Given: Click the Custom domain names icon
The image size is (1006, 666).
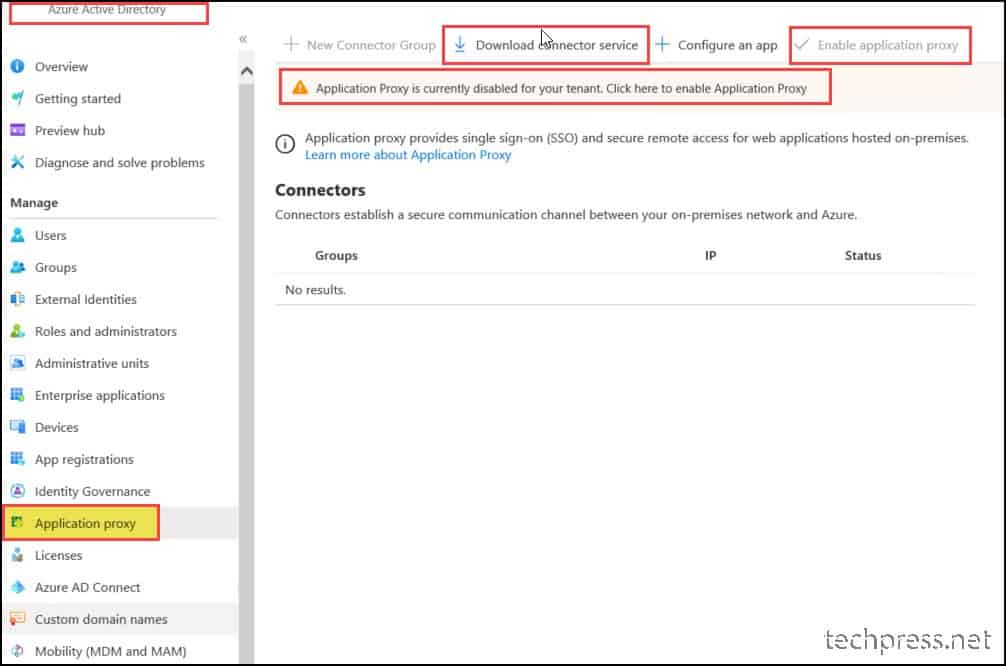Looking at the screenshot, I should coord(17,619).
